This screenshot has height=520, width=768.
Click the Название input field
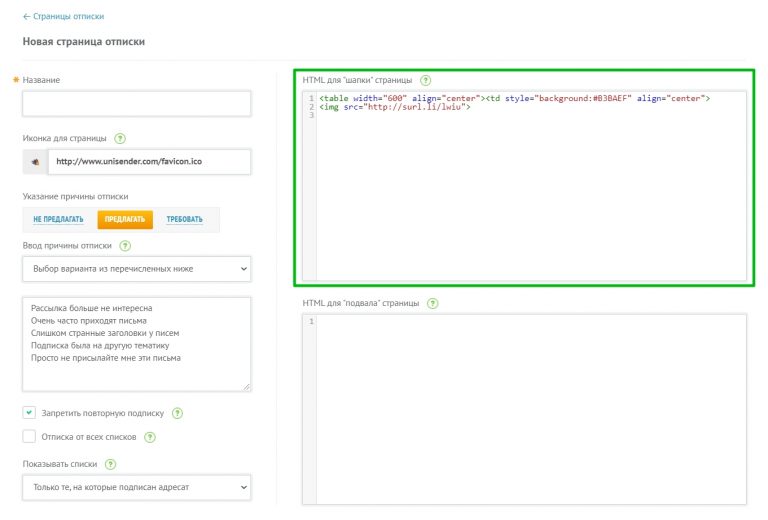tap(137, 103)
